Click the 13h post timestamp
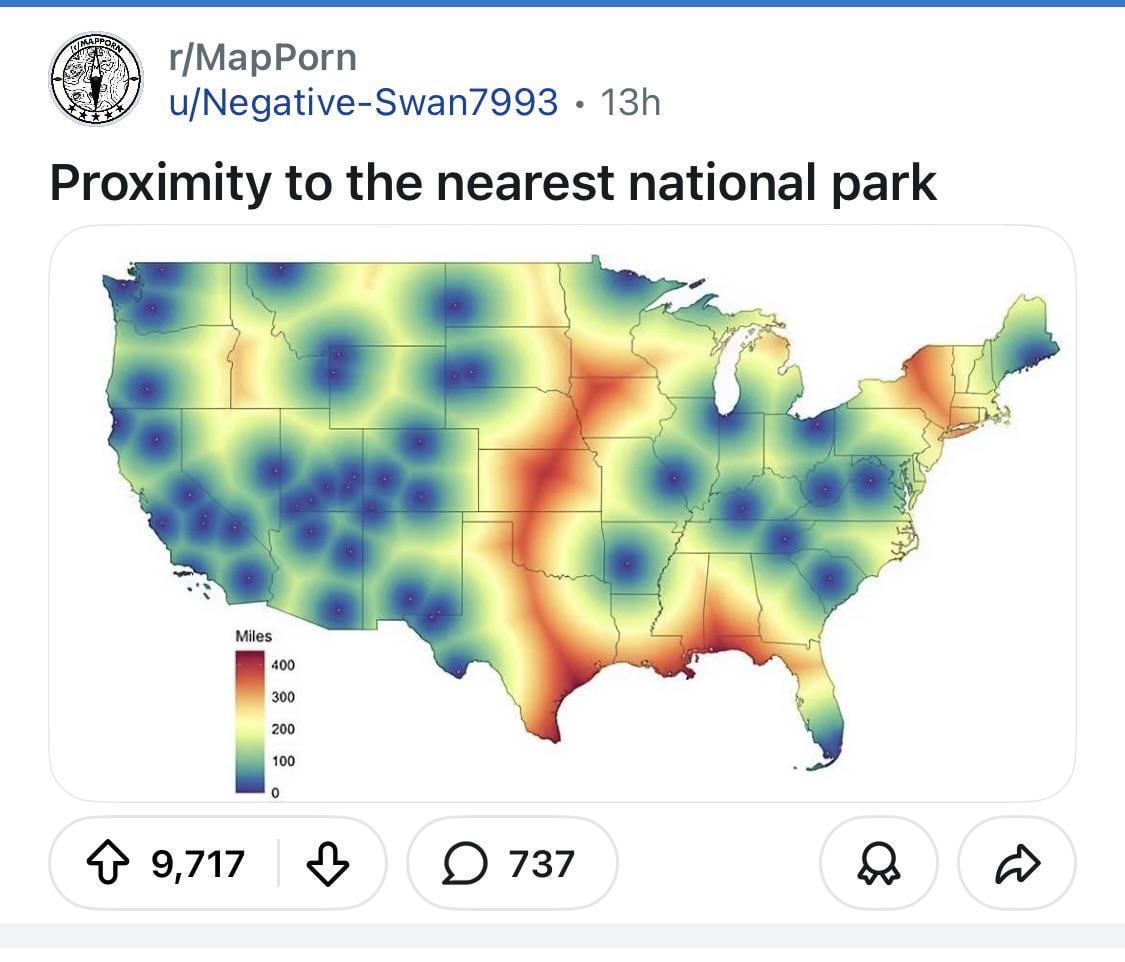The width and height of the screenshot is (1125, 962). (630, 101)
